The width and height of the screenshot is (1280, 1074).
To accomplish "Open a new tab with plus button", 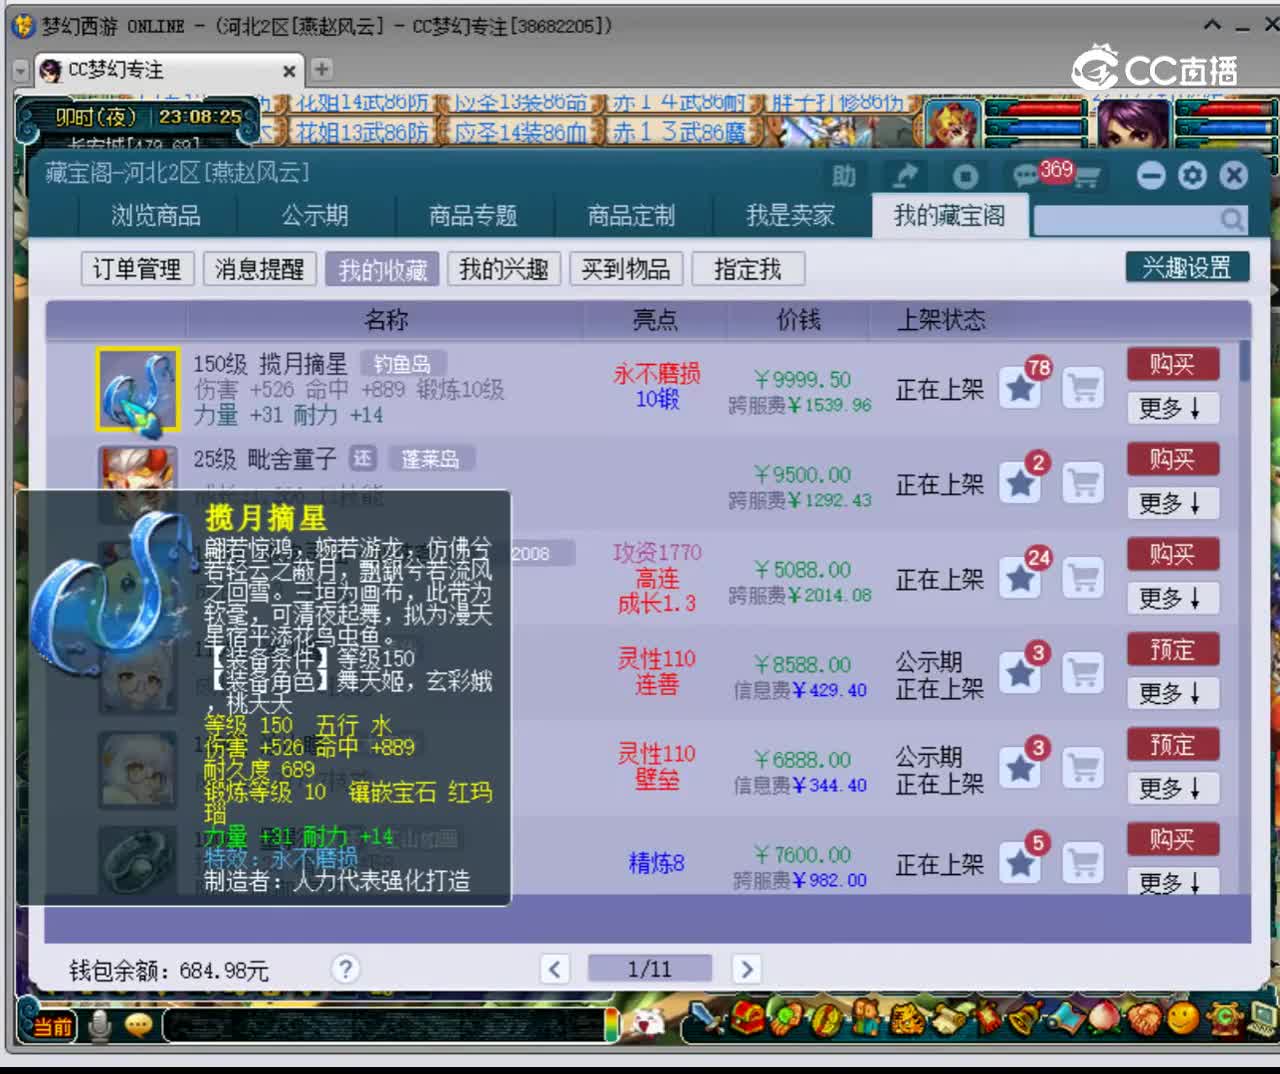I will click(321, 69).
